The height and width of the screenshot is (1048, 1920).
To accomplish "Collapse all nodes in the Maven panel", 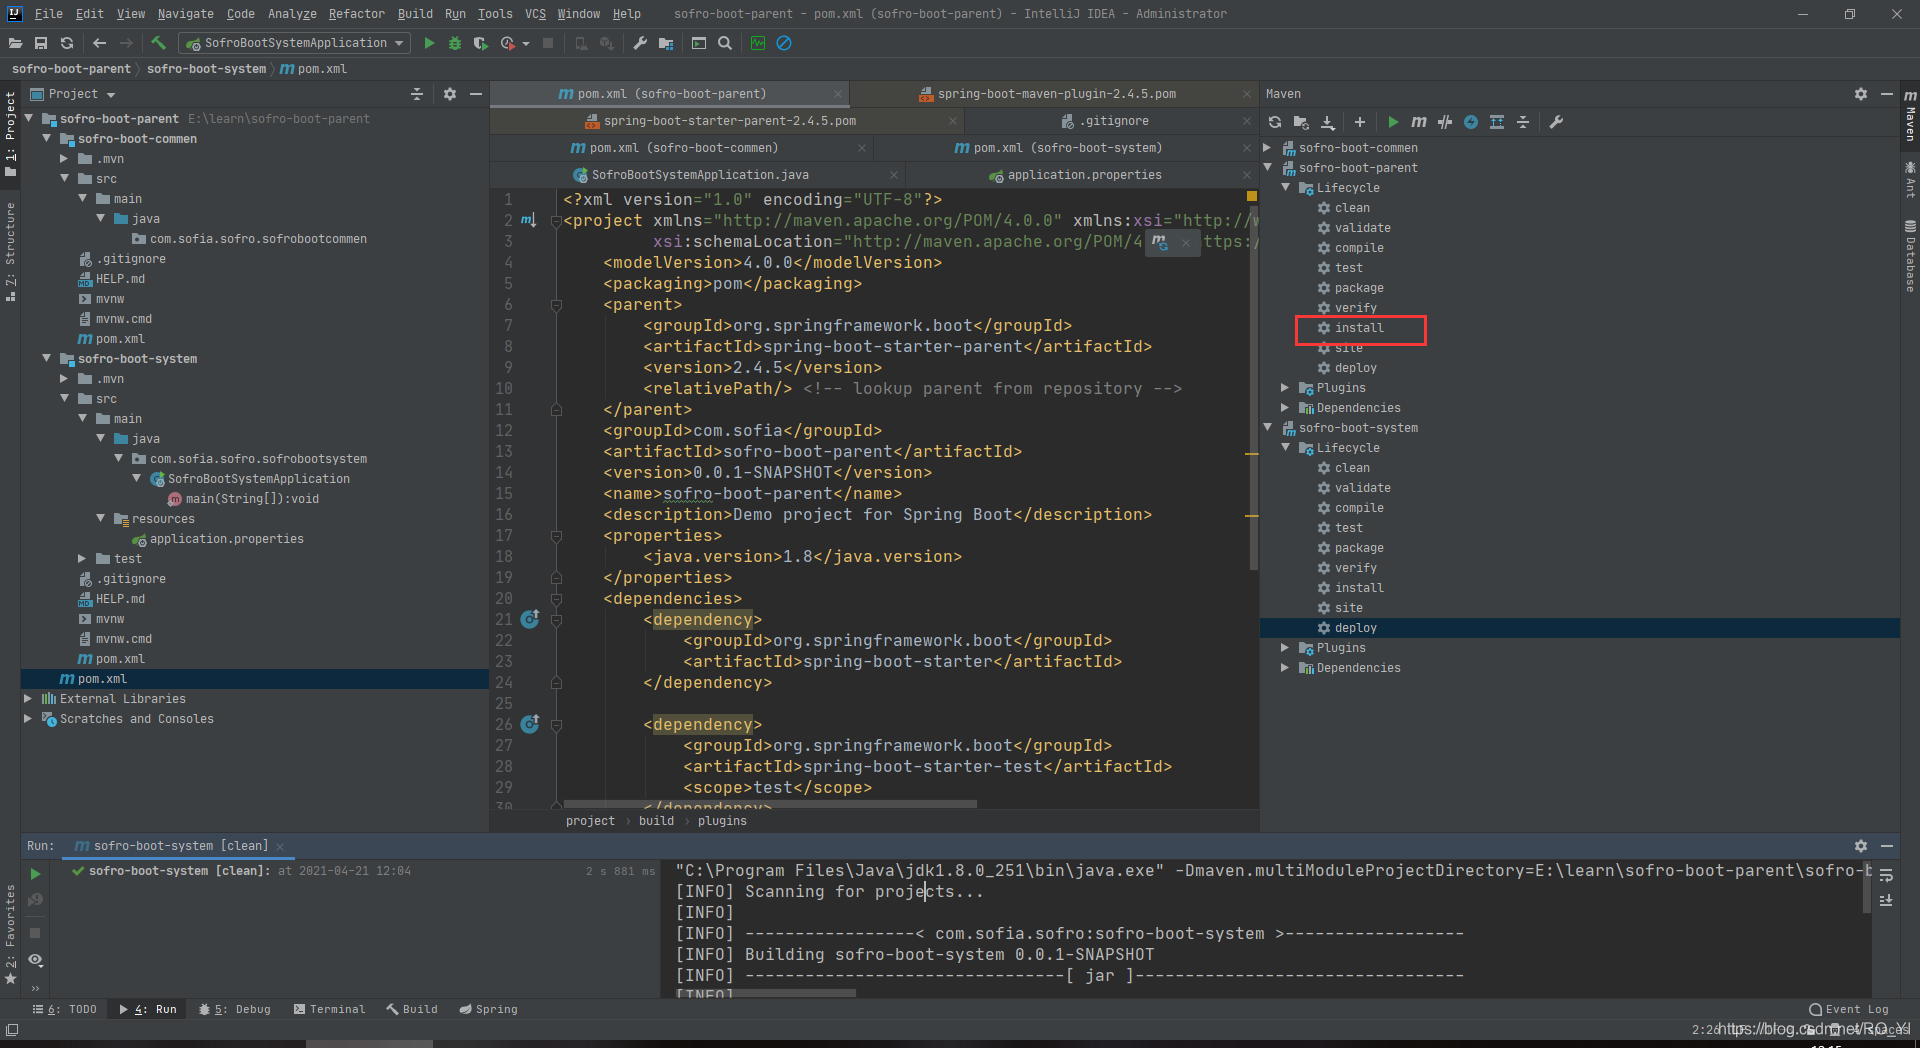I will [x=1523, y=122].
